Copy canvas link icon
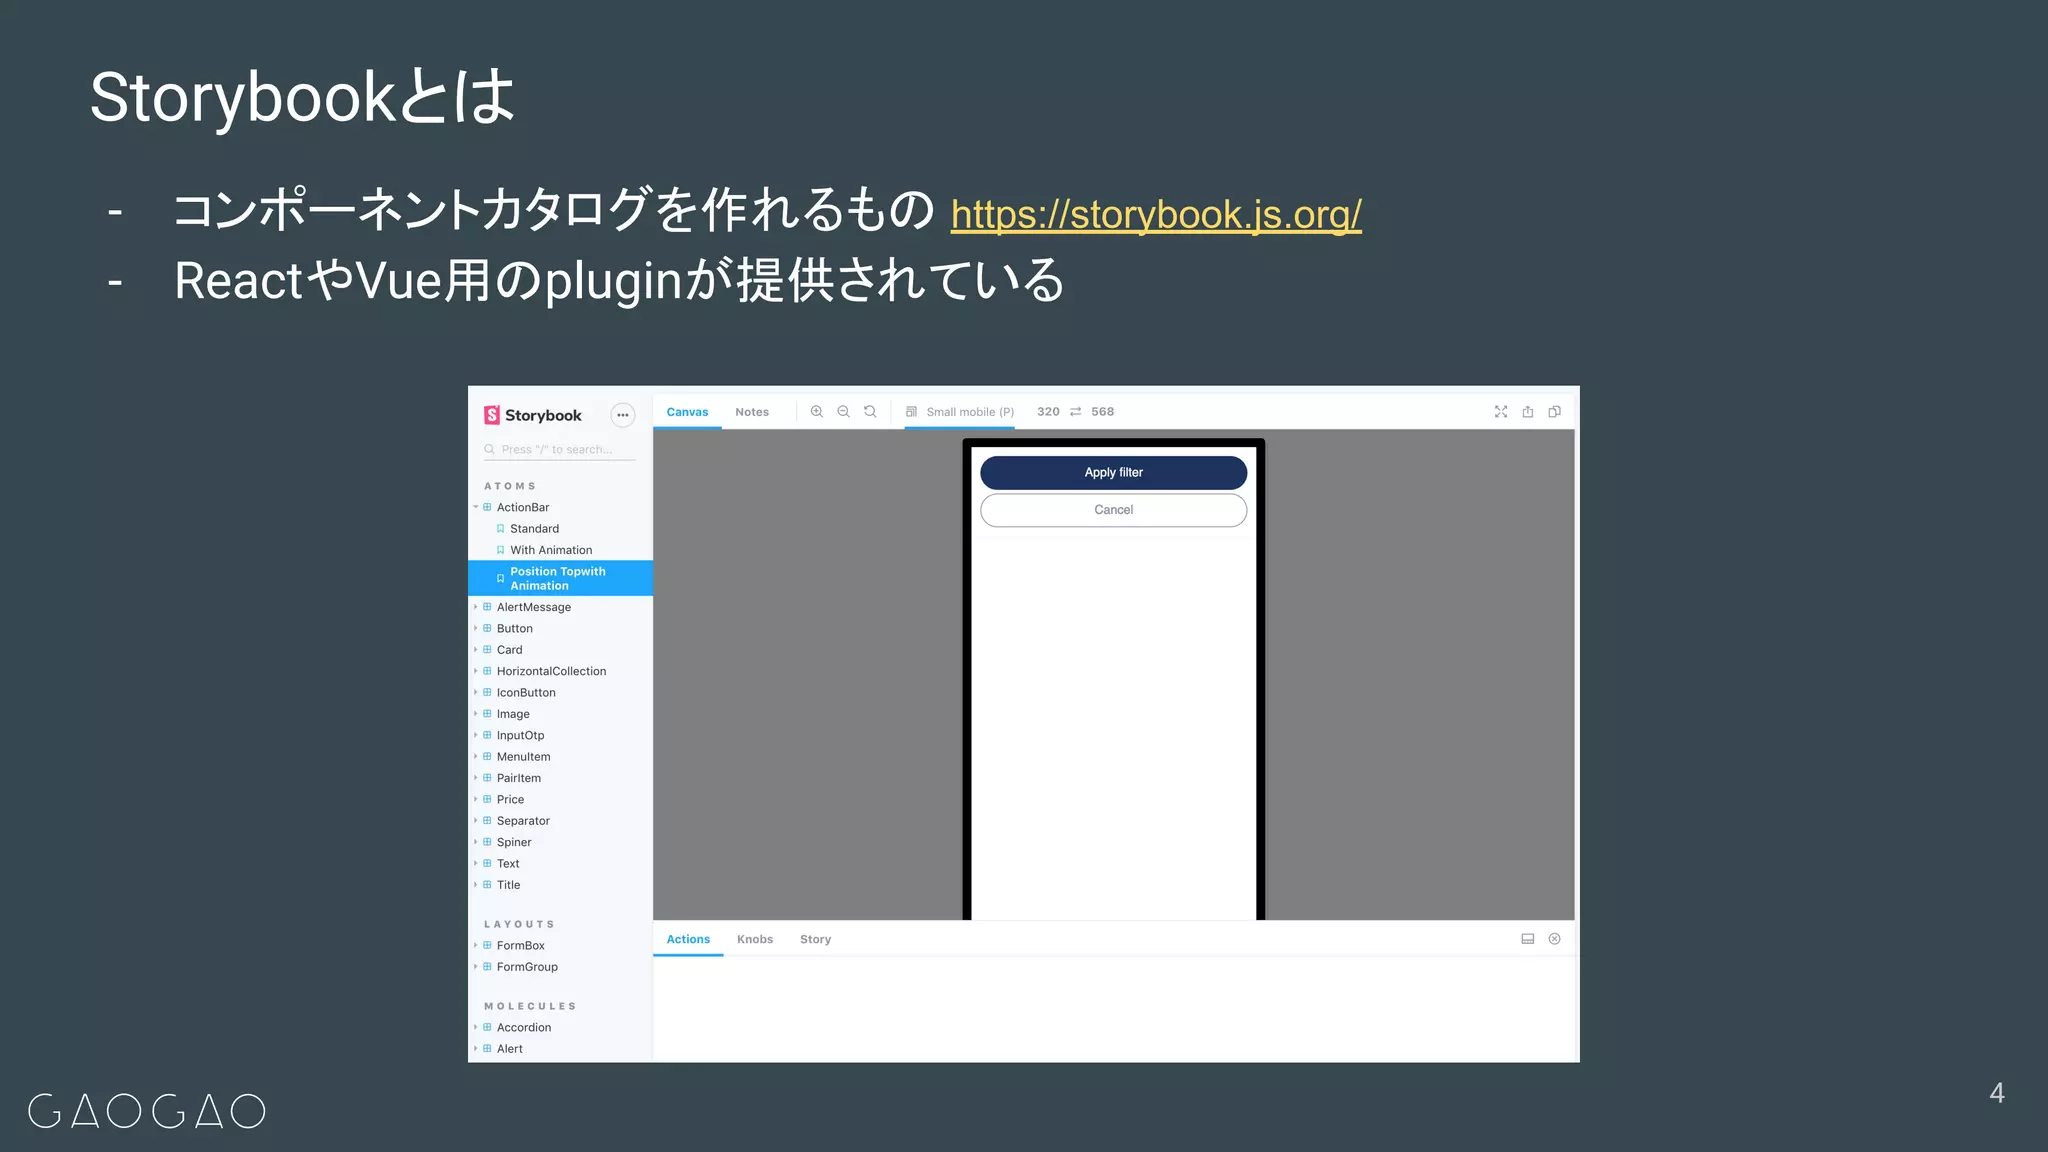Image resolution: width=2048 pixels, height=1152 pixels. [x=1555, y=412]
